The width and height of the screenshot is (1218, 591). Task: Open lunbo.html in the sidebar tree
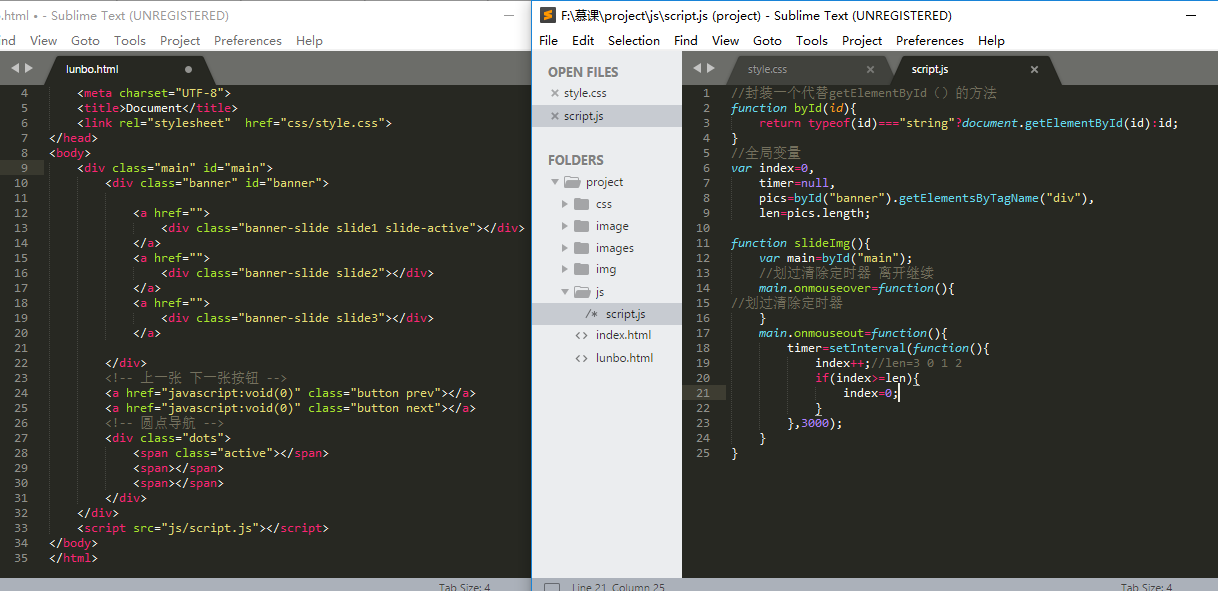(623, 358)
